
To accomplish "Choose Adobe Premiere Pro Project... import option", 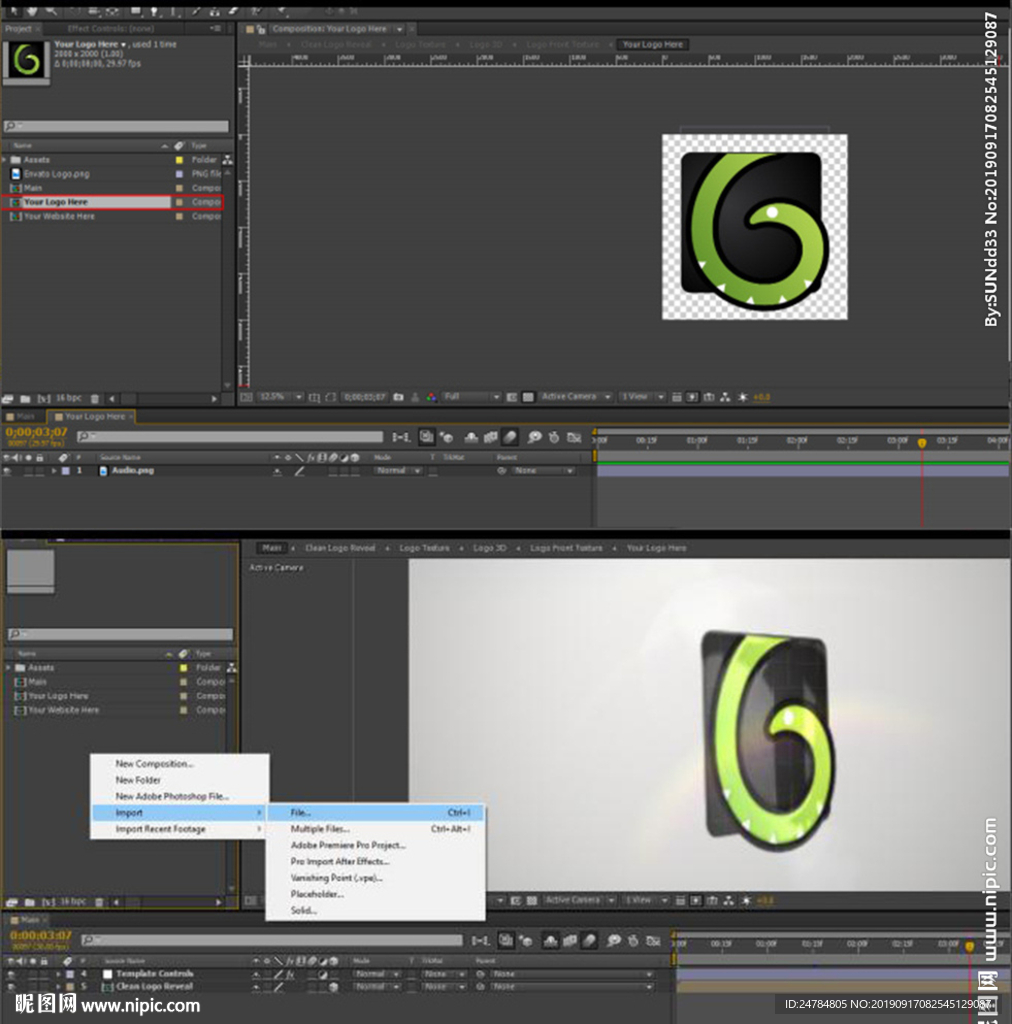I will tap(376, 846).
